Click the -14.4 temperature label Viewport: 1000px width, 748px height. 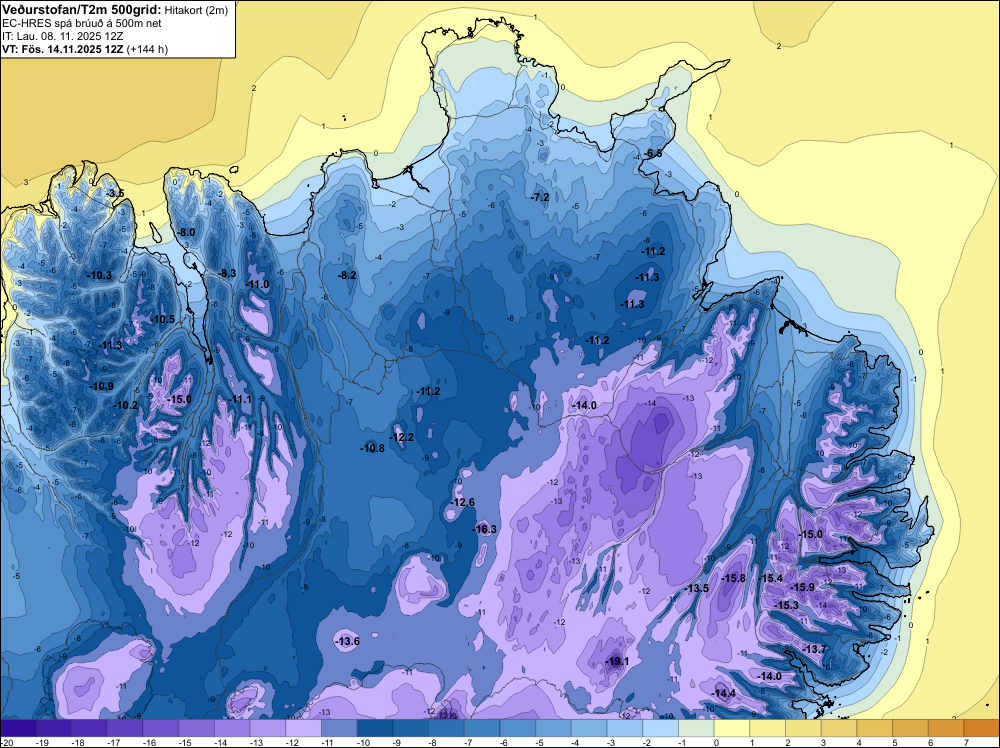pos(724,693)
